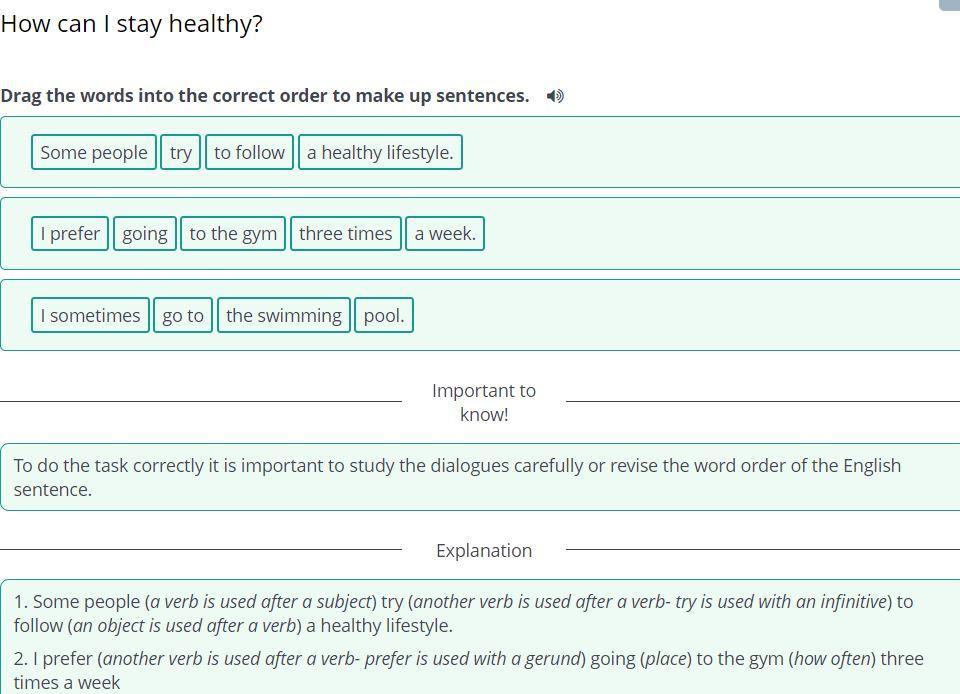Choose the 'to the gym' tile
960x694 pixels.
[233, 234]
